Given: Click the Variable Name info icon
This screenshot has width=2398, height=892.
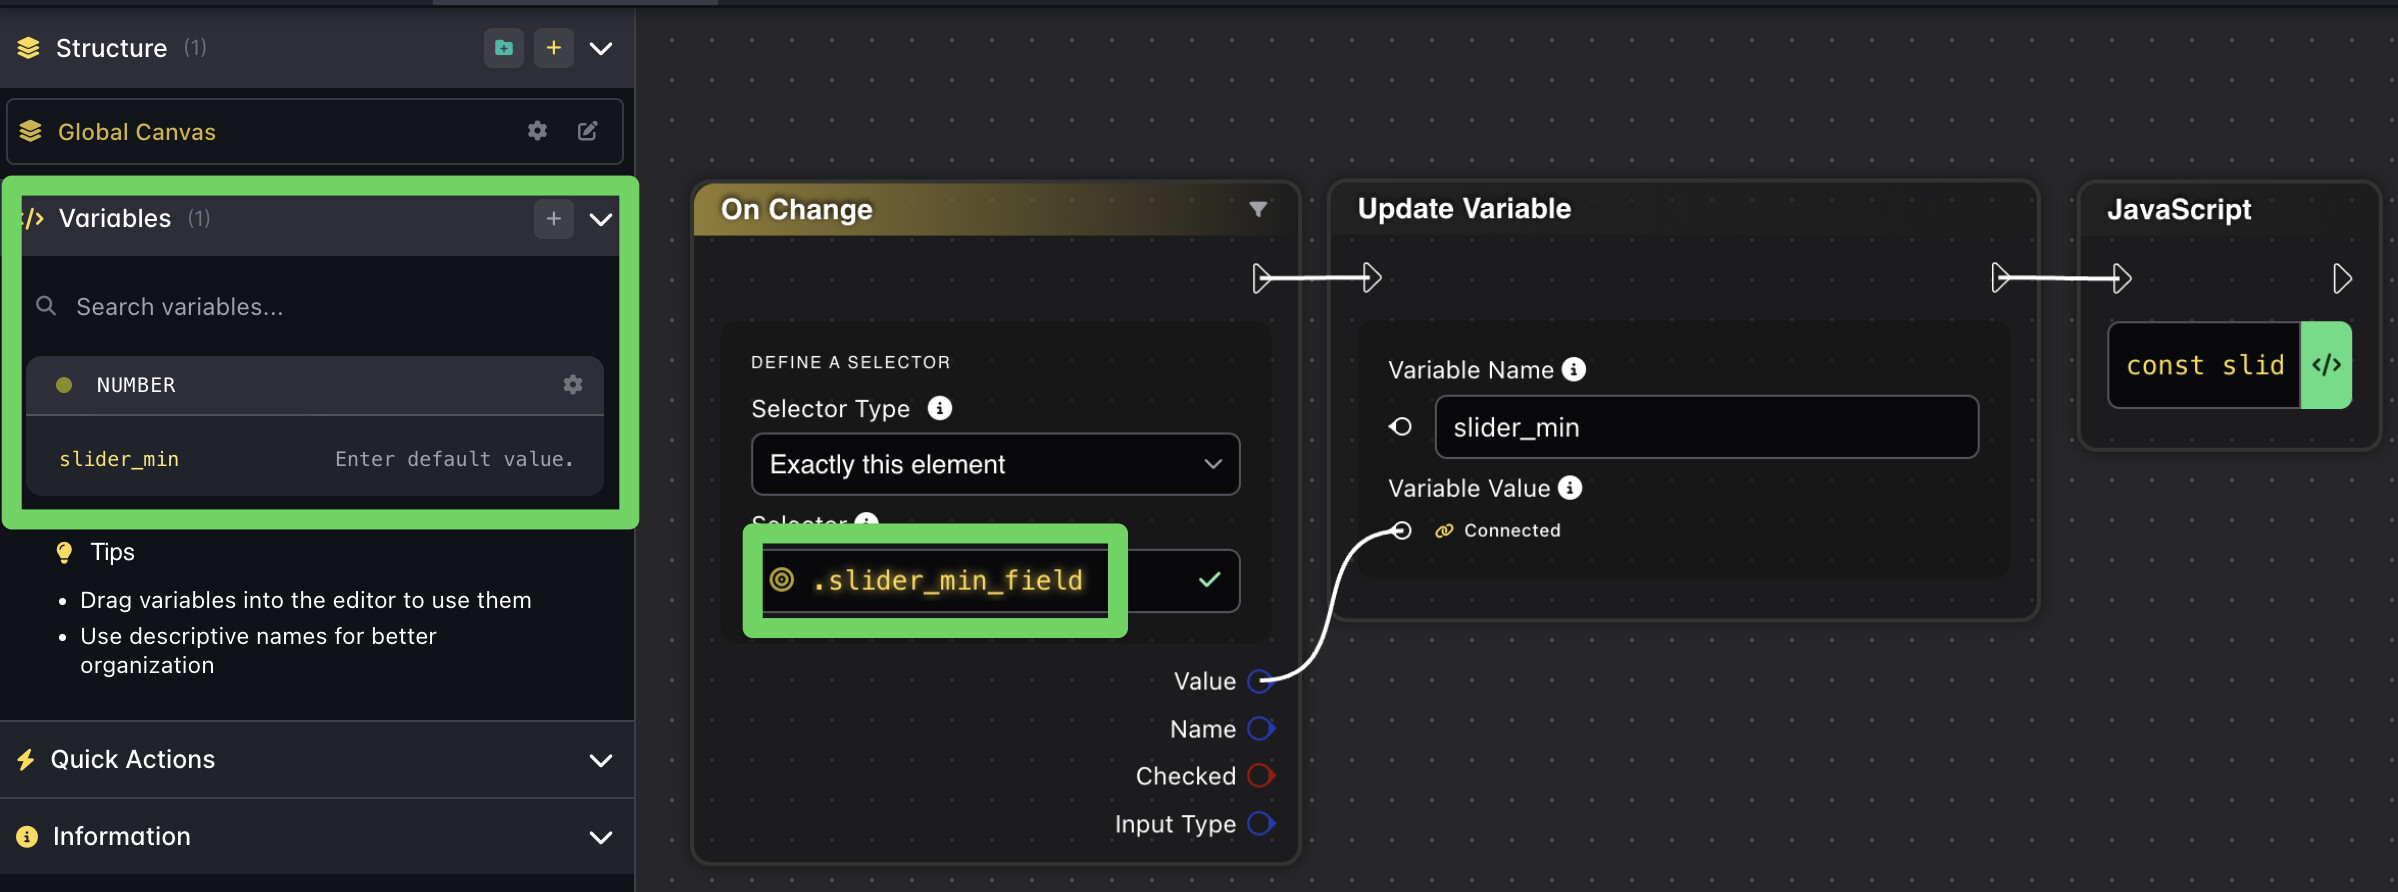Looking at the screenshot, I should tap(1574, 370).
